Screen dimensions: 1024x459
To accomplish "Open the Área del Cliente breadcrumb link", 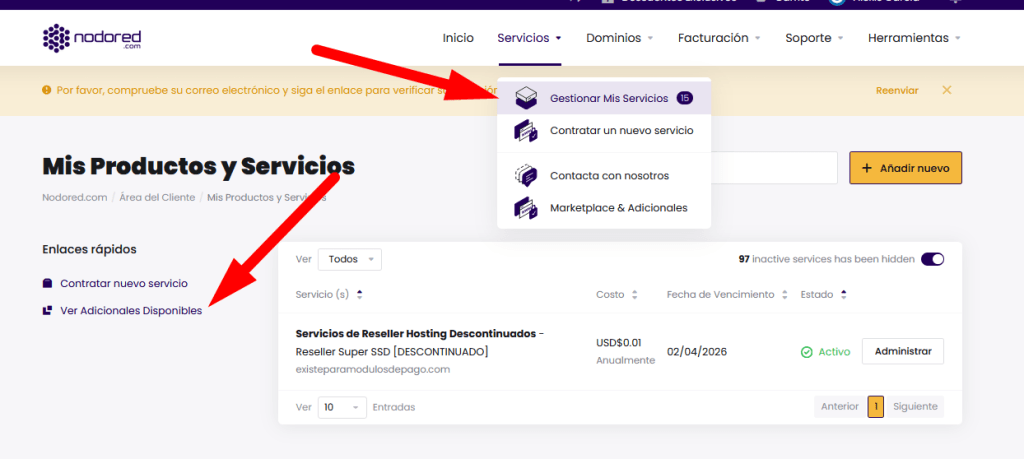I will click(x=157, y=197).
